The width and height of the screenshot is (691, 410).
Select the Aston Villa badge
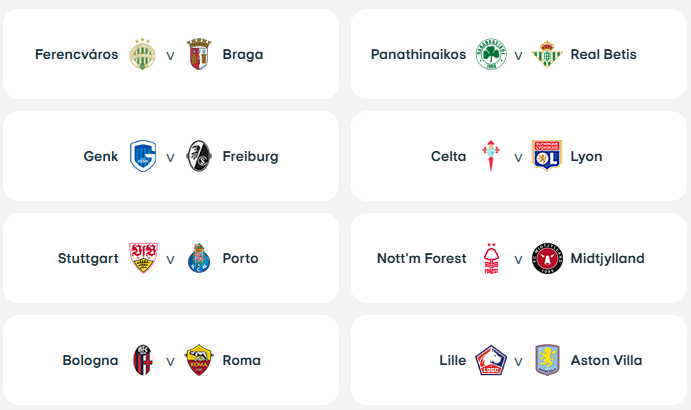(x=547, y=360)
